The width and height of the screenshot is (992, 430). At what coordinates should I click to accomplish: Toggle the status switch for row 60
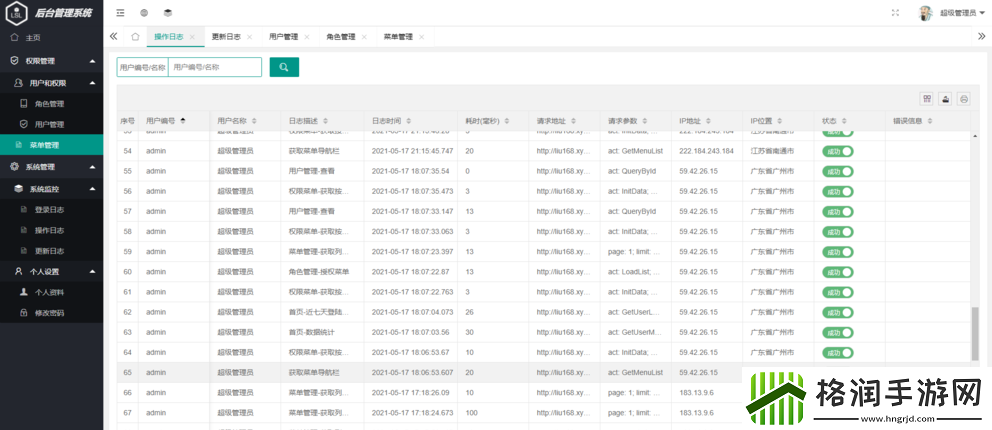point(838,272)
